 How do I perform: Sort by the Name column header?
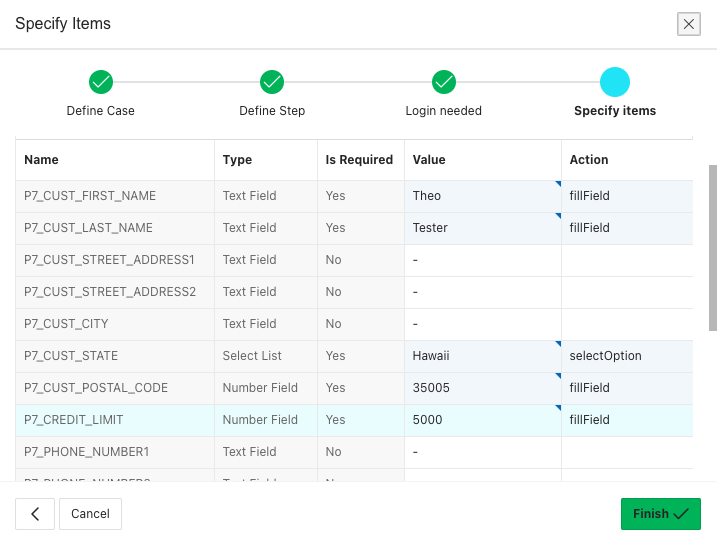click(x=115, y=160)
